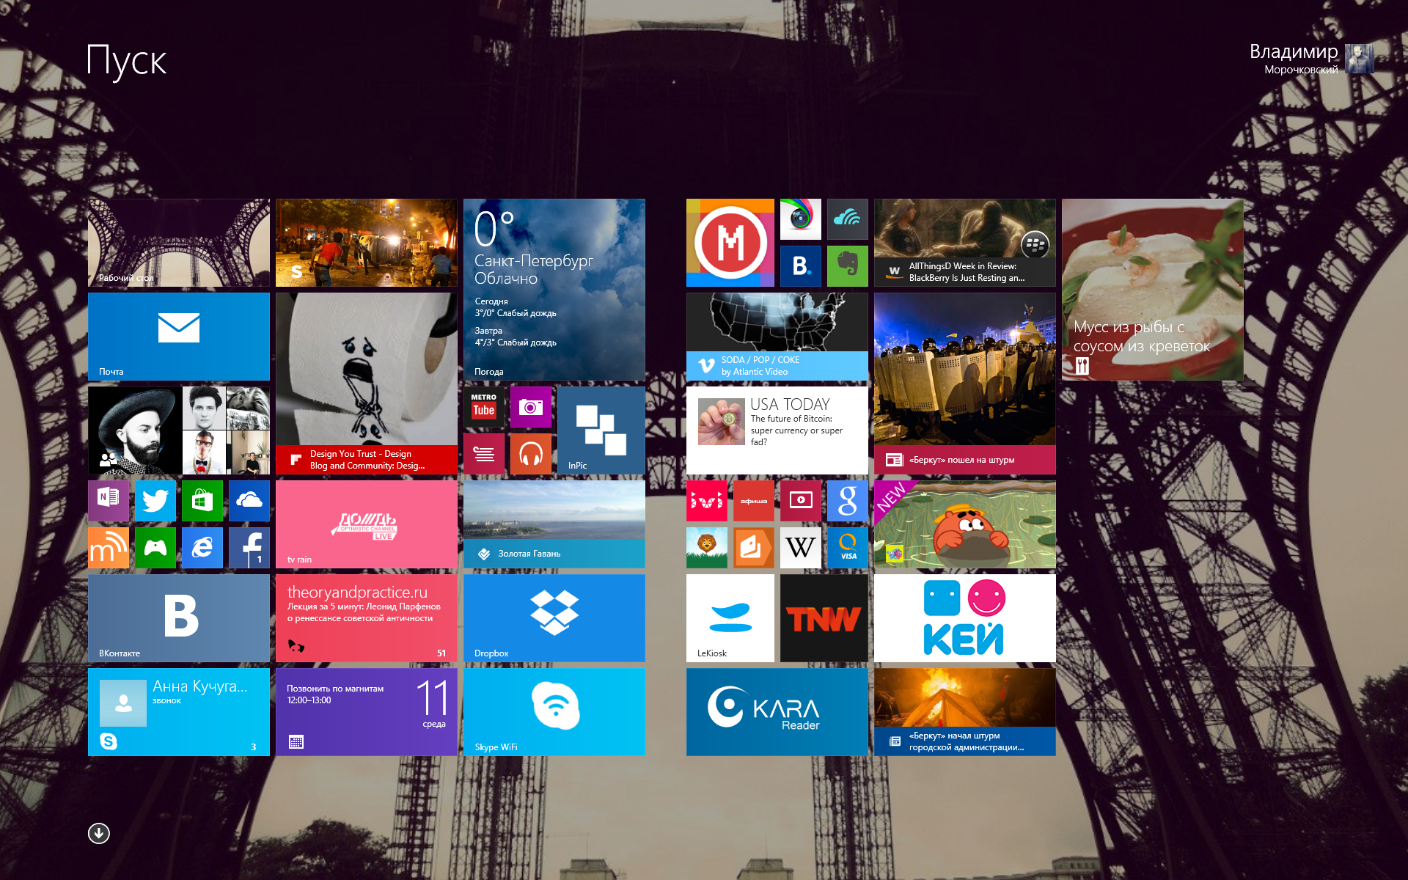Launch the InPic tile
The width and height of the screenshot is (1408, 880).
pyautogui.click(x=601, y=431)
